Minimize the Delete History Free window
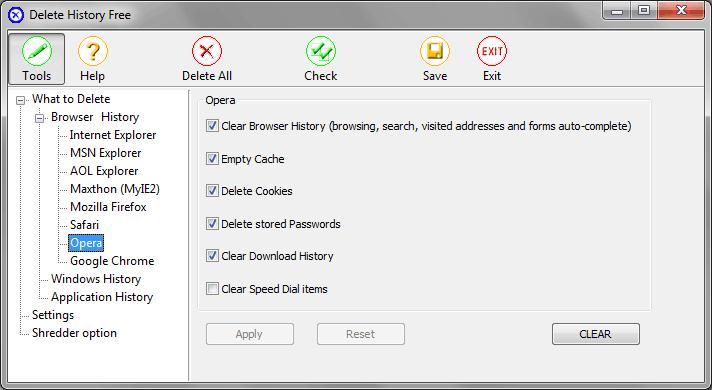712x390 pixels. click(x=617, y=11)
